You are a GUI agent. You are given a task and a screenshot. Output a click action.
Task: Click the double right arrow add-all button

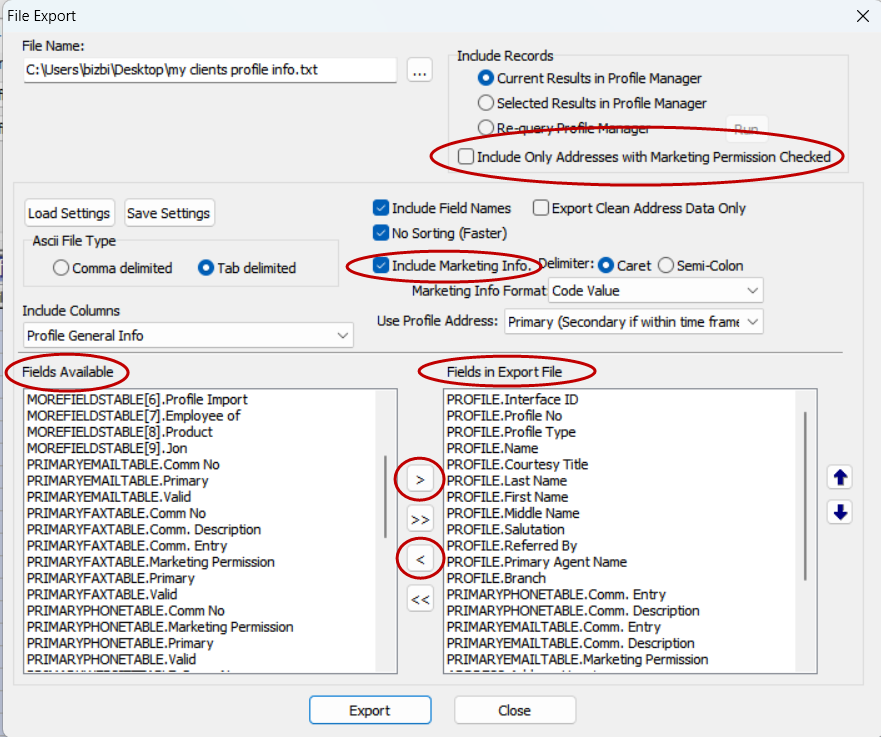tap(420, 519)
